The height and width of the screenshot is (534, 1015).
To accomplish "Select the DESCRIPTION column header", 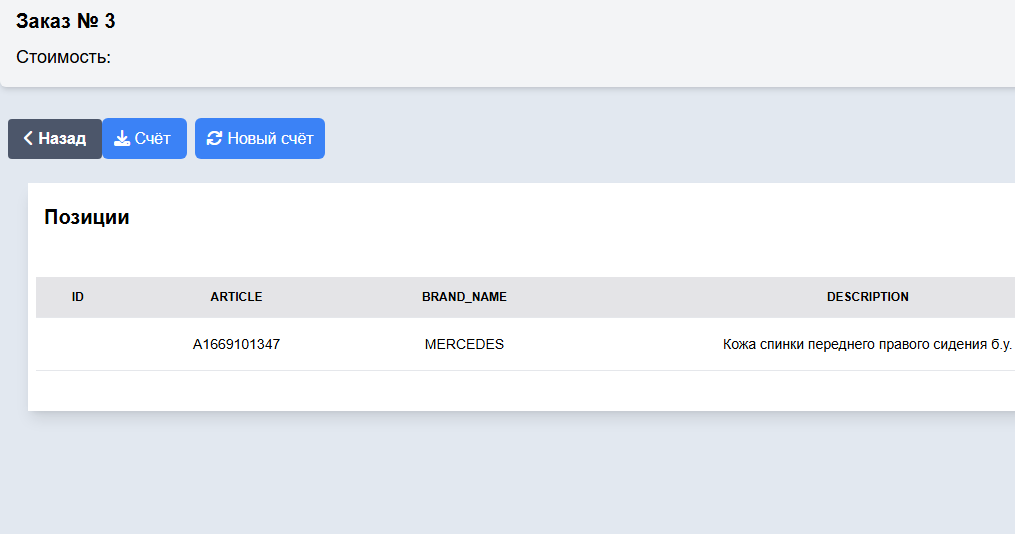I will click(867, 297).
